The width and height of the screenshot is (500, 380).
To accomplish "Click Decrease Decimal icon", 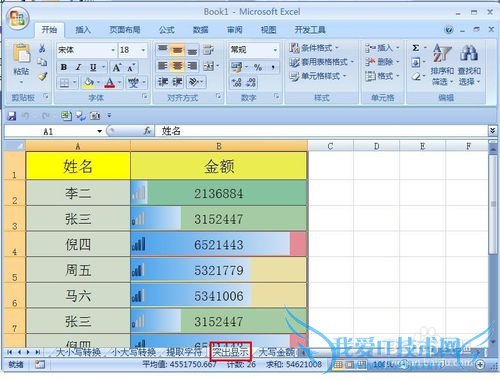I will [x=251, y=83].
